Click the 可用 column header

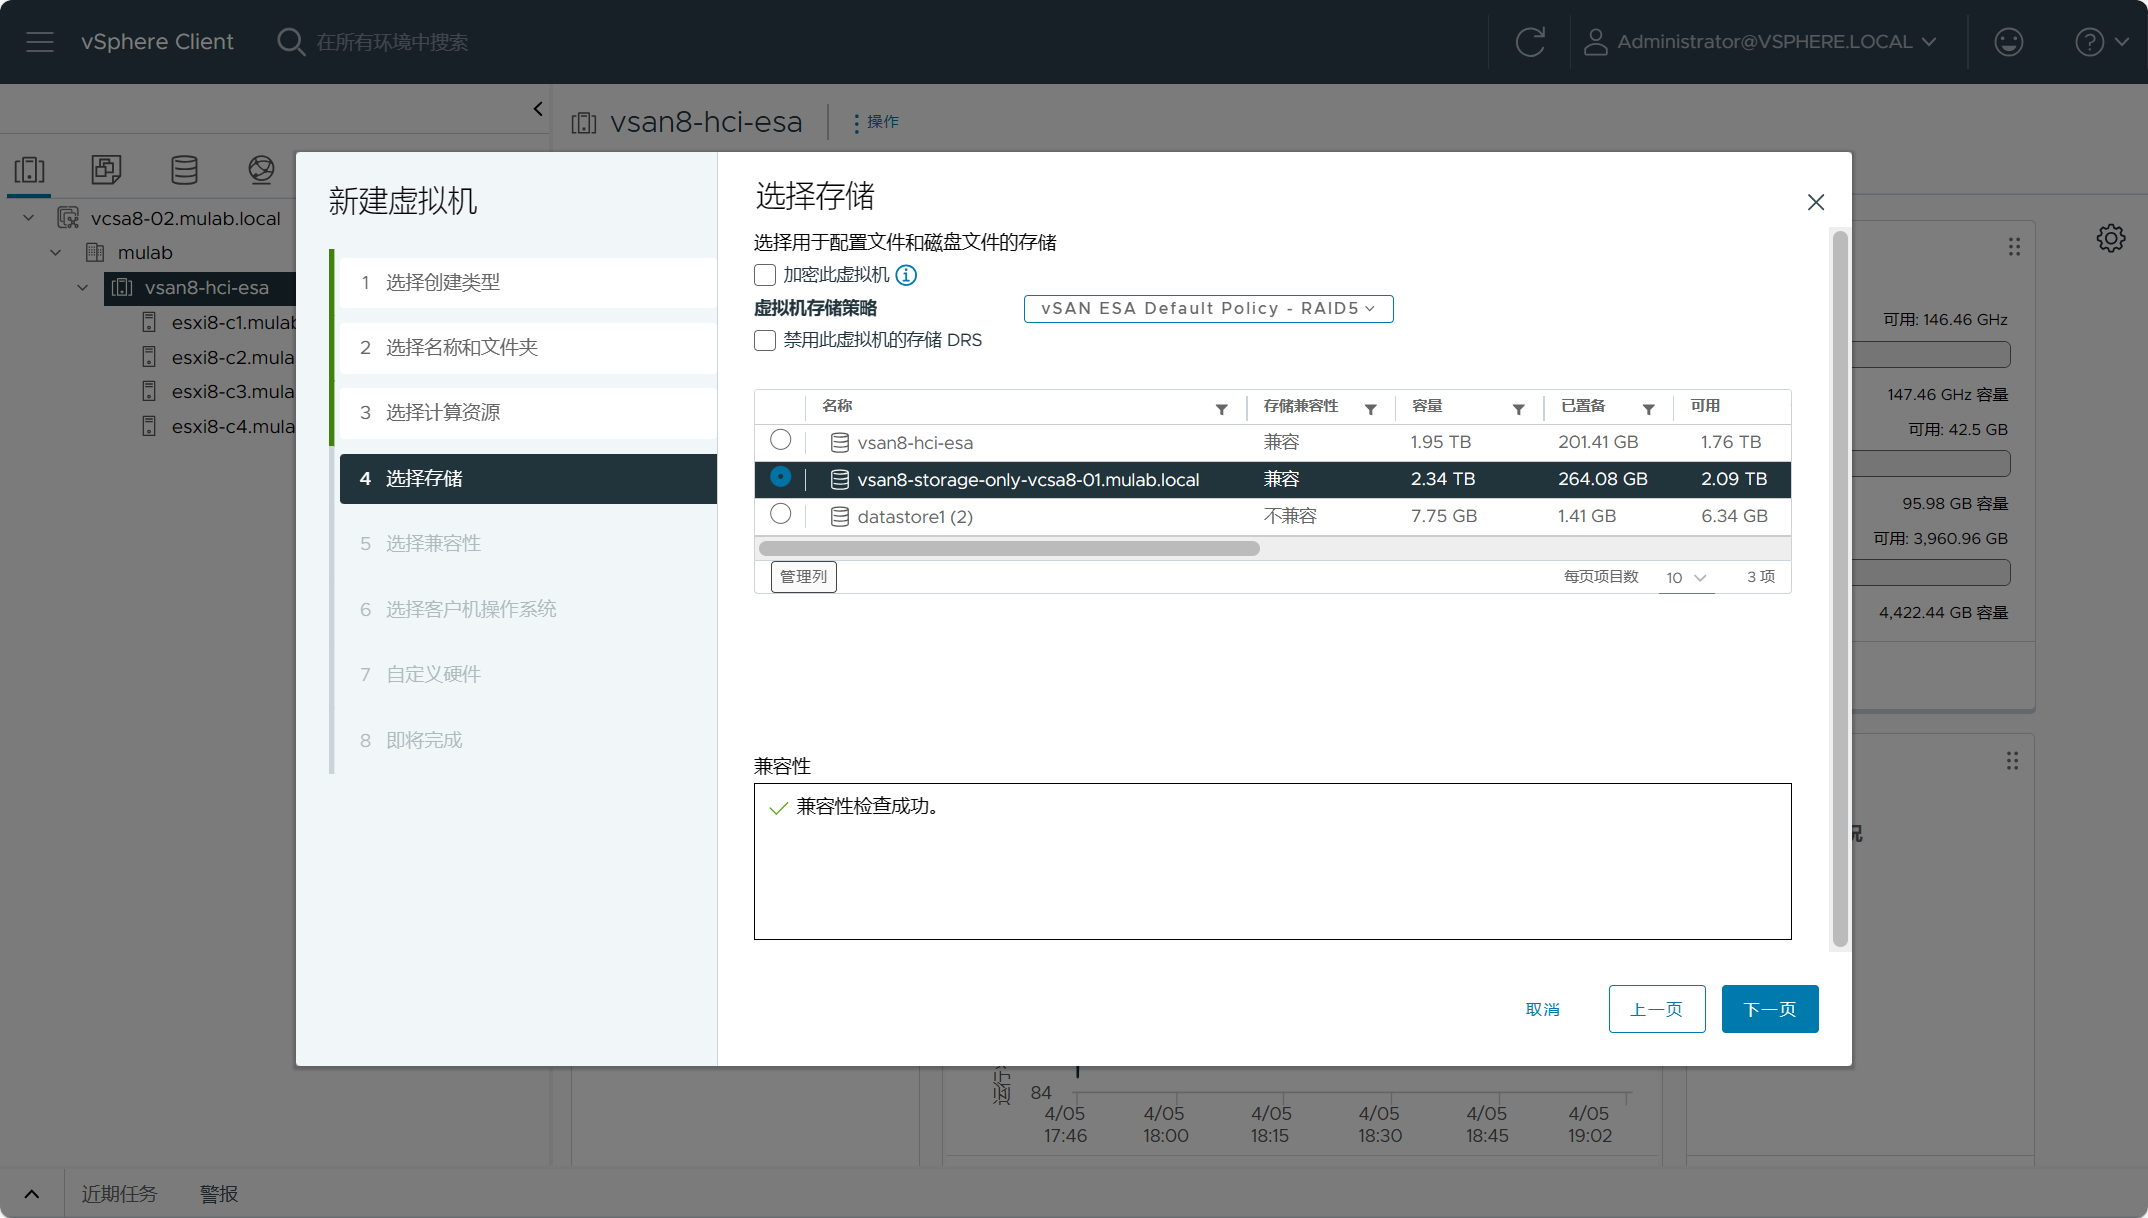[1705, 406]
